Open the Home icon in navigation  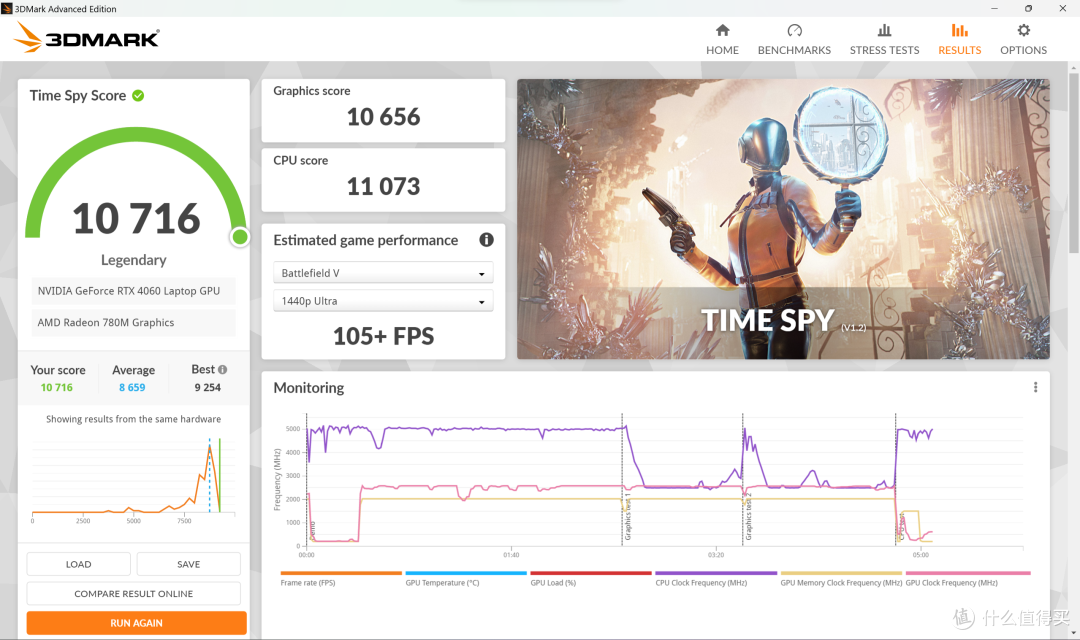[722, 31]
